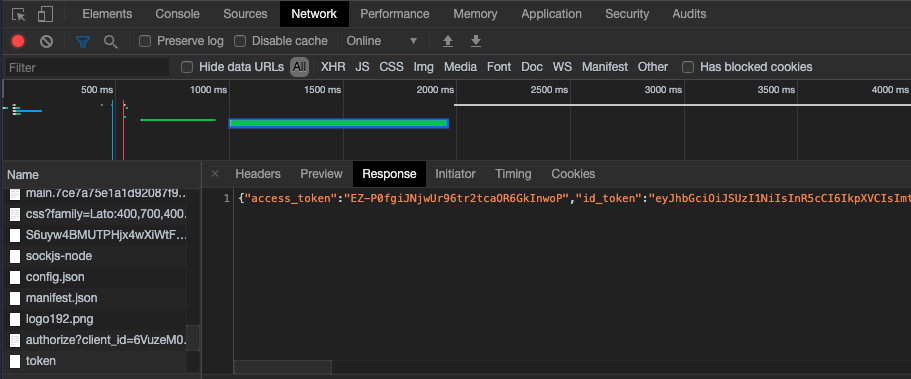The height and width of the screenshot is (379, 911).
Task: Click the export HAR download arrow
Action: [x=476, y=41]
